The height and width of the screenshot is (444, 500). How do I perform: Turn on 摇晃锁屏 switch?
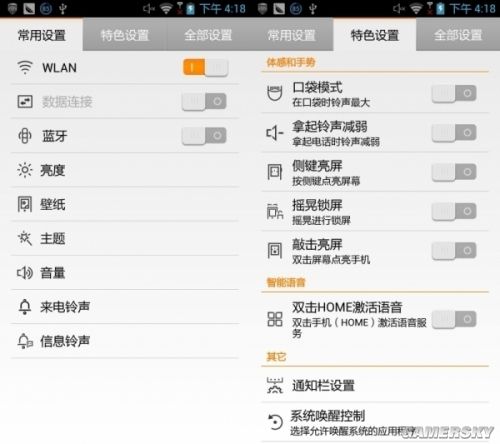(x=454, y=211)
